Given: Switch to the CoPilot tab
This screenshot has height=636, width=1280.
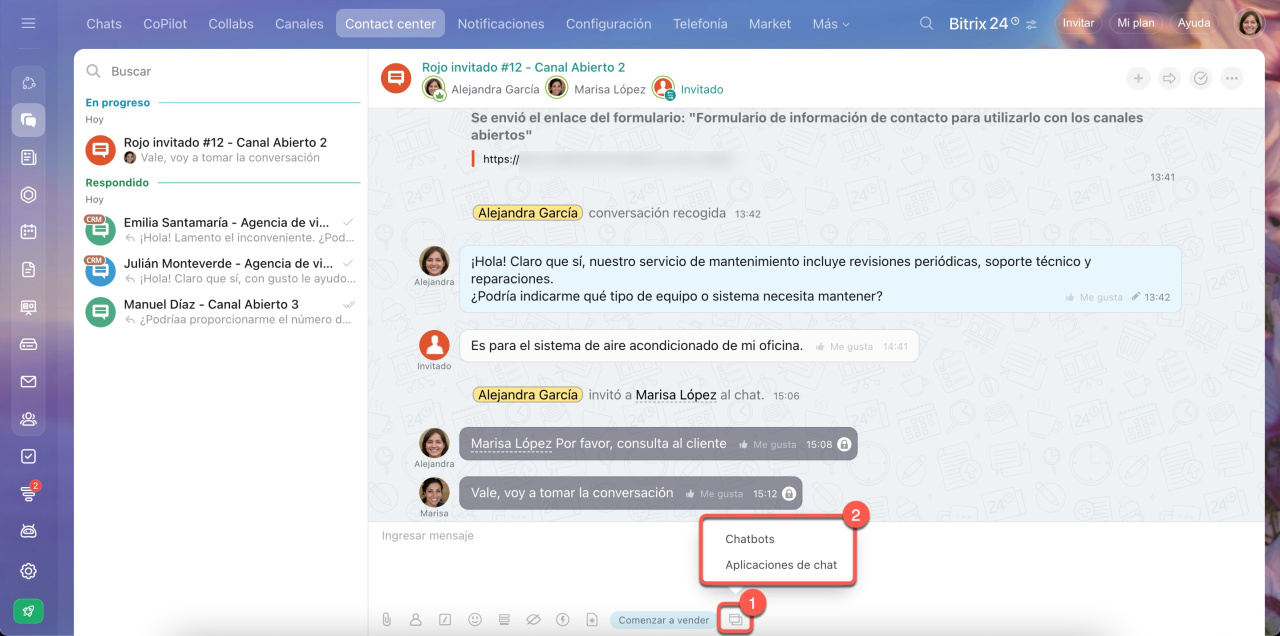Looking at the screenshot, I should coord(165,23).
